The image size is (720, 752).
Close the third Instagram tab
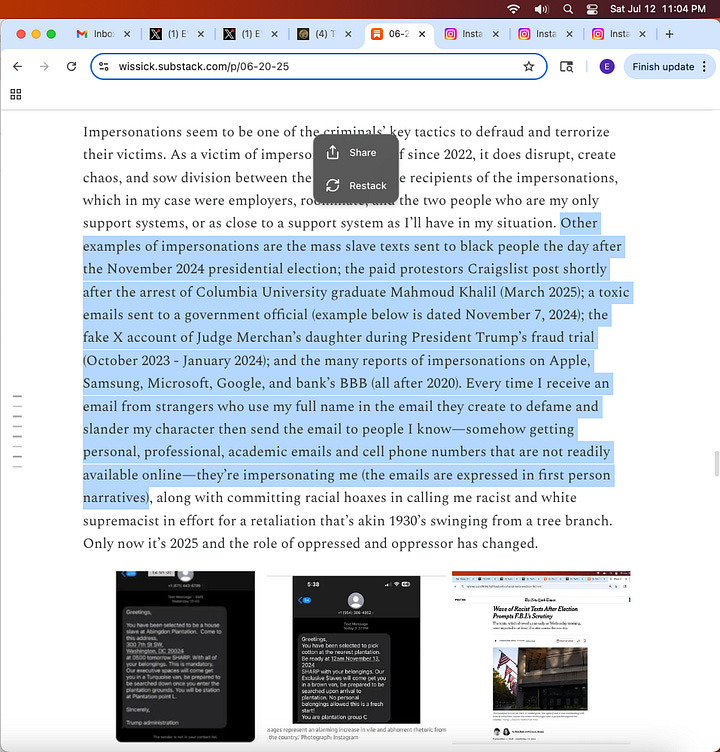pyautogui.click(x=643, y=34)
